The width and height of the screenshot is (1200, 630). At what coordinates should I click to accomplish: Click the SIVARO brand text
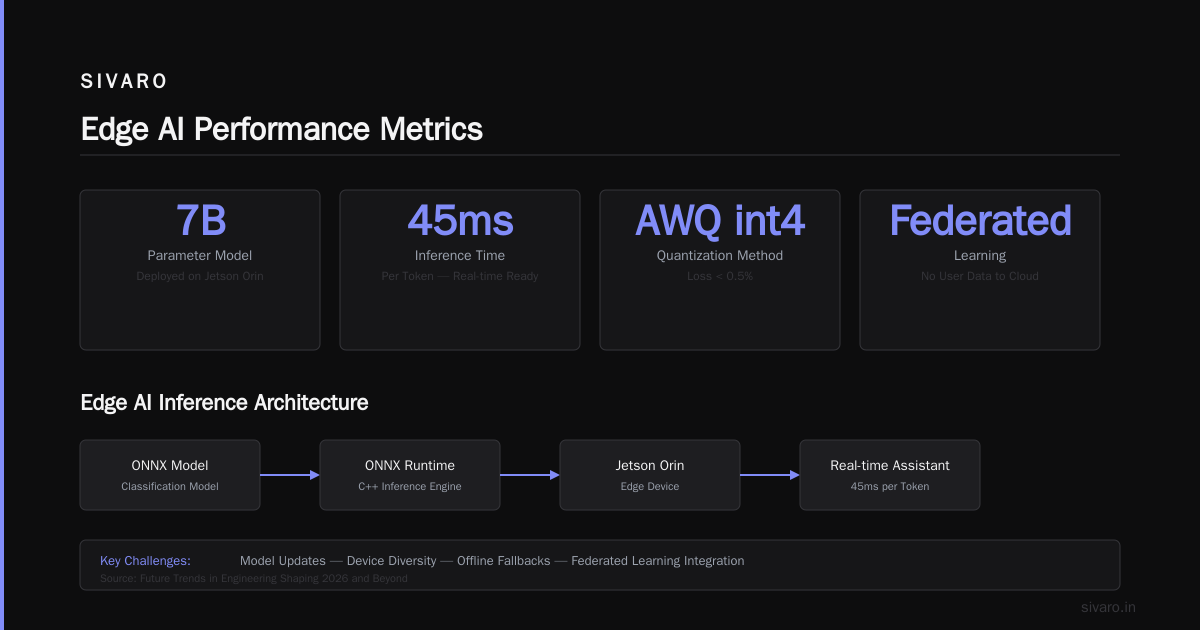[124, 82]
